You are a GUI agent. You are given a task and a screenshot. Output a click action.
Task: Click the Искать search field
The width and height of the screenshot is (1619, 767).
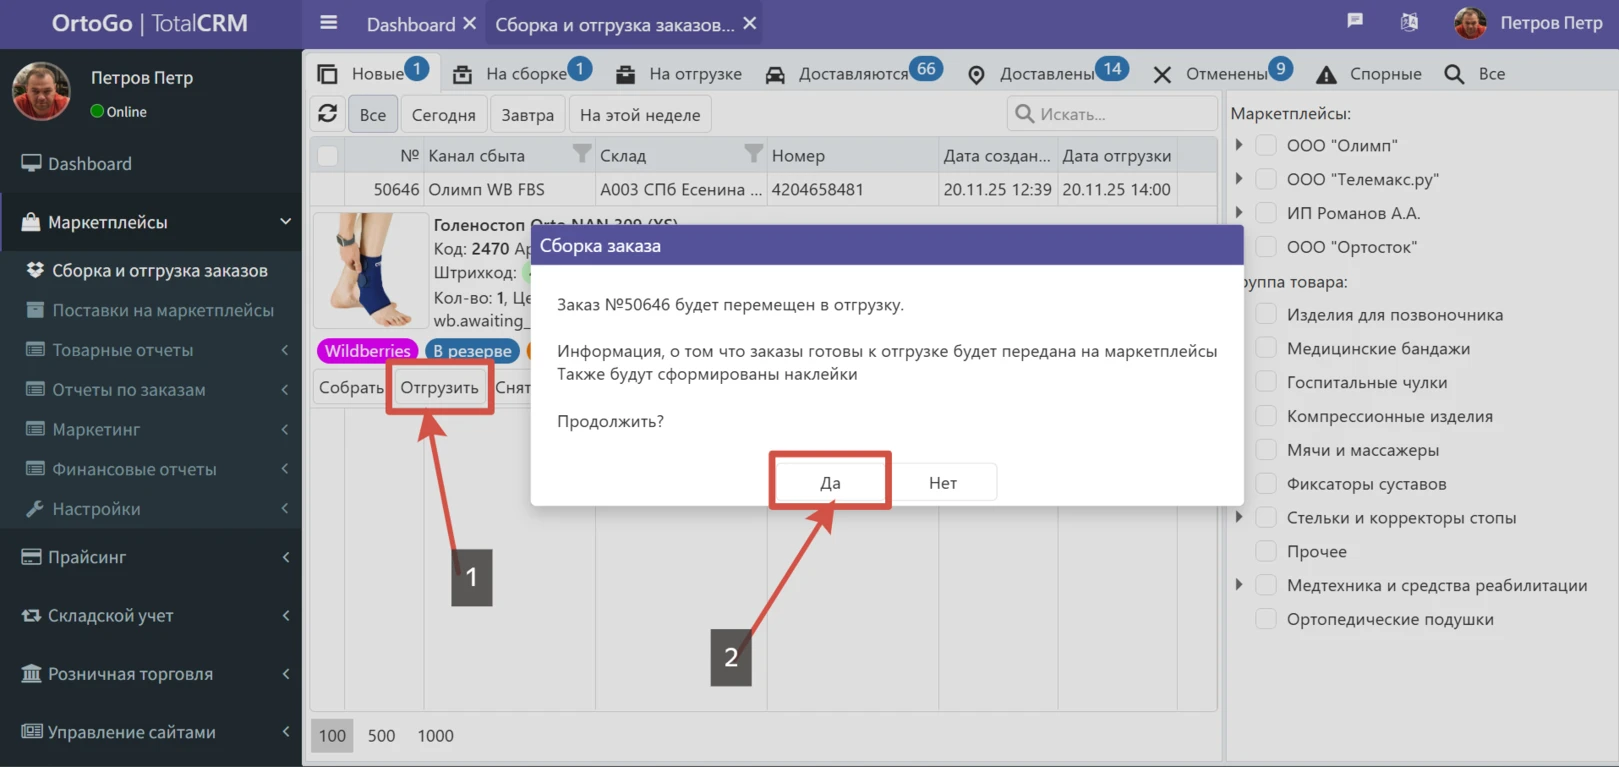(1120, 114)
